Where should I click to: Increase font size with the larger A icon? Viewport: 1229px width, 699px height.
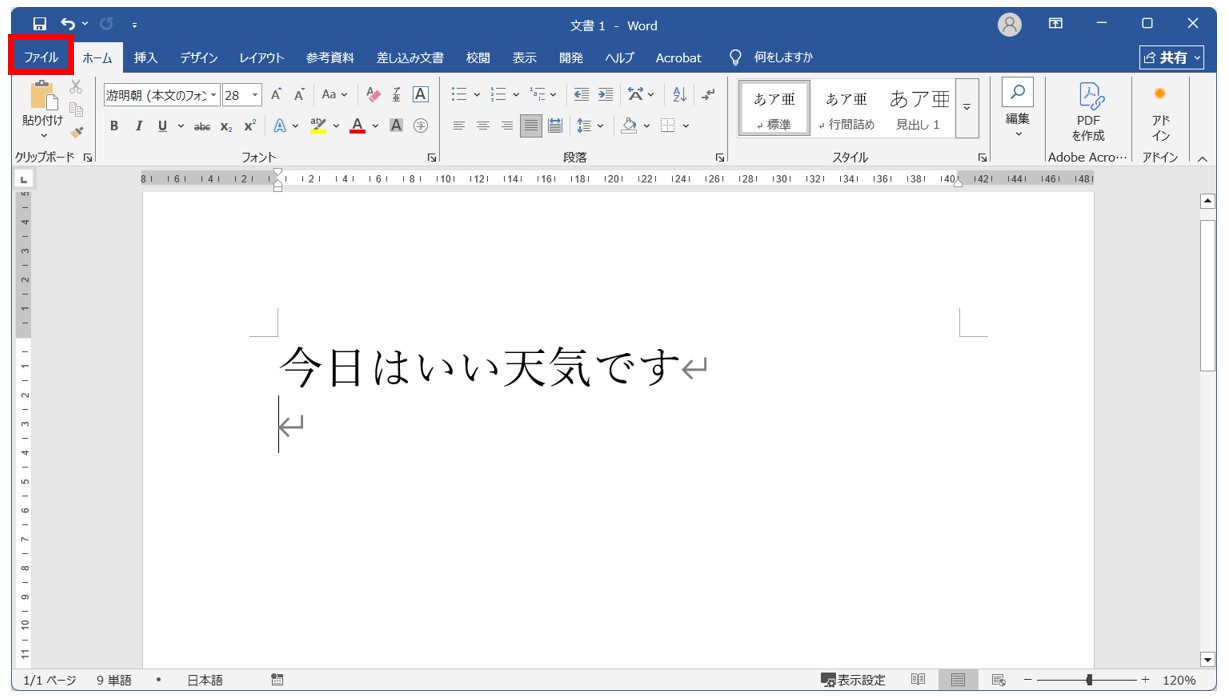coord(276,95)
